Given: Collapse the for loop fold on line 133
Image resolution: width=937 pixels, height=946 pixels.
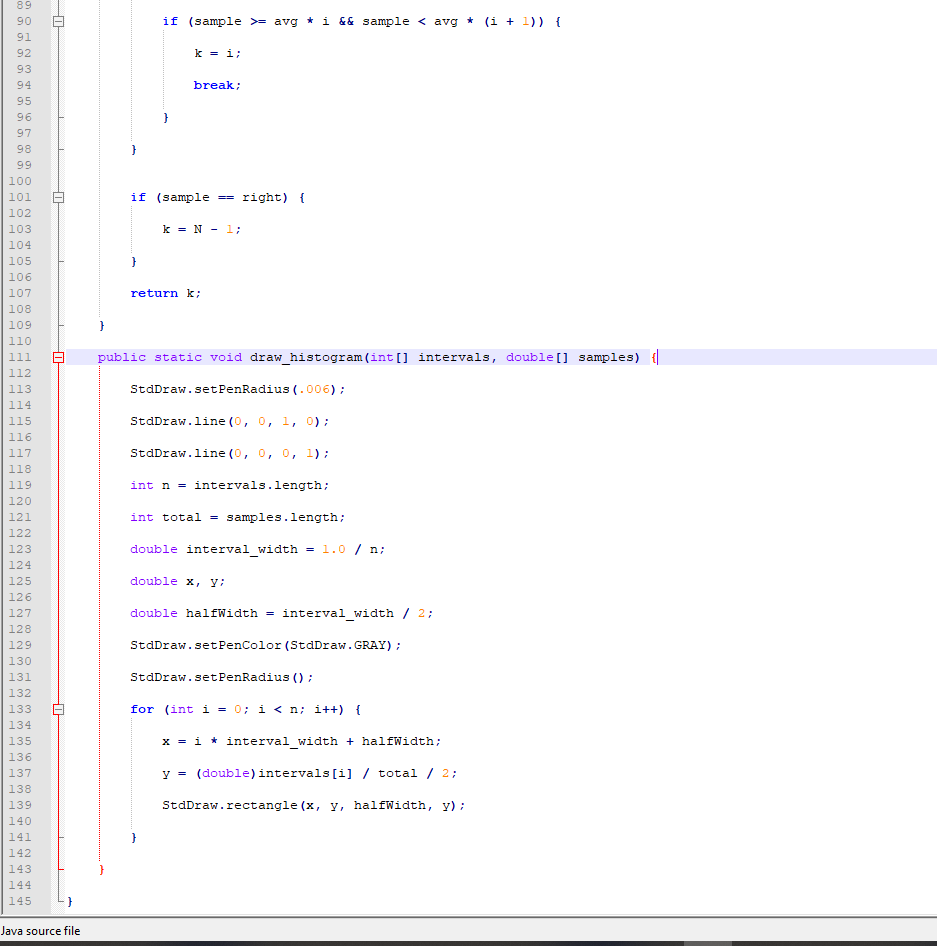Looking at the screenshot, I should [57, 709].
